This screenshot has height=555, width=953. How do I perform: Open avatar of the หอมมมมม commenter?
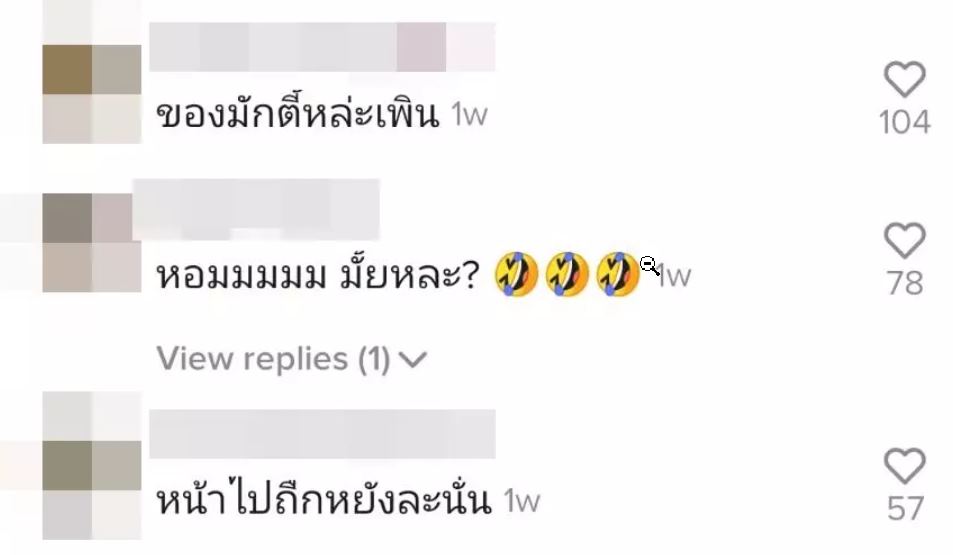click(x=92, y=243)
